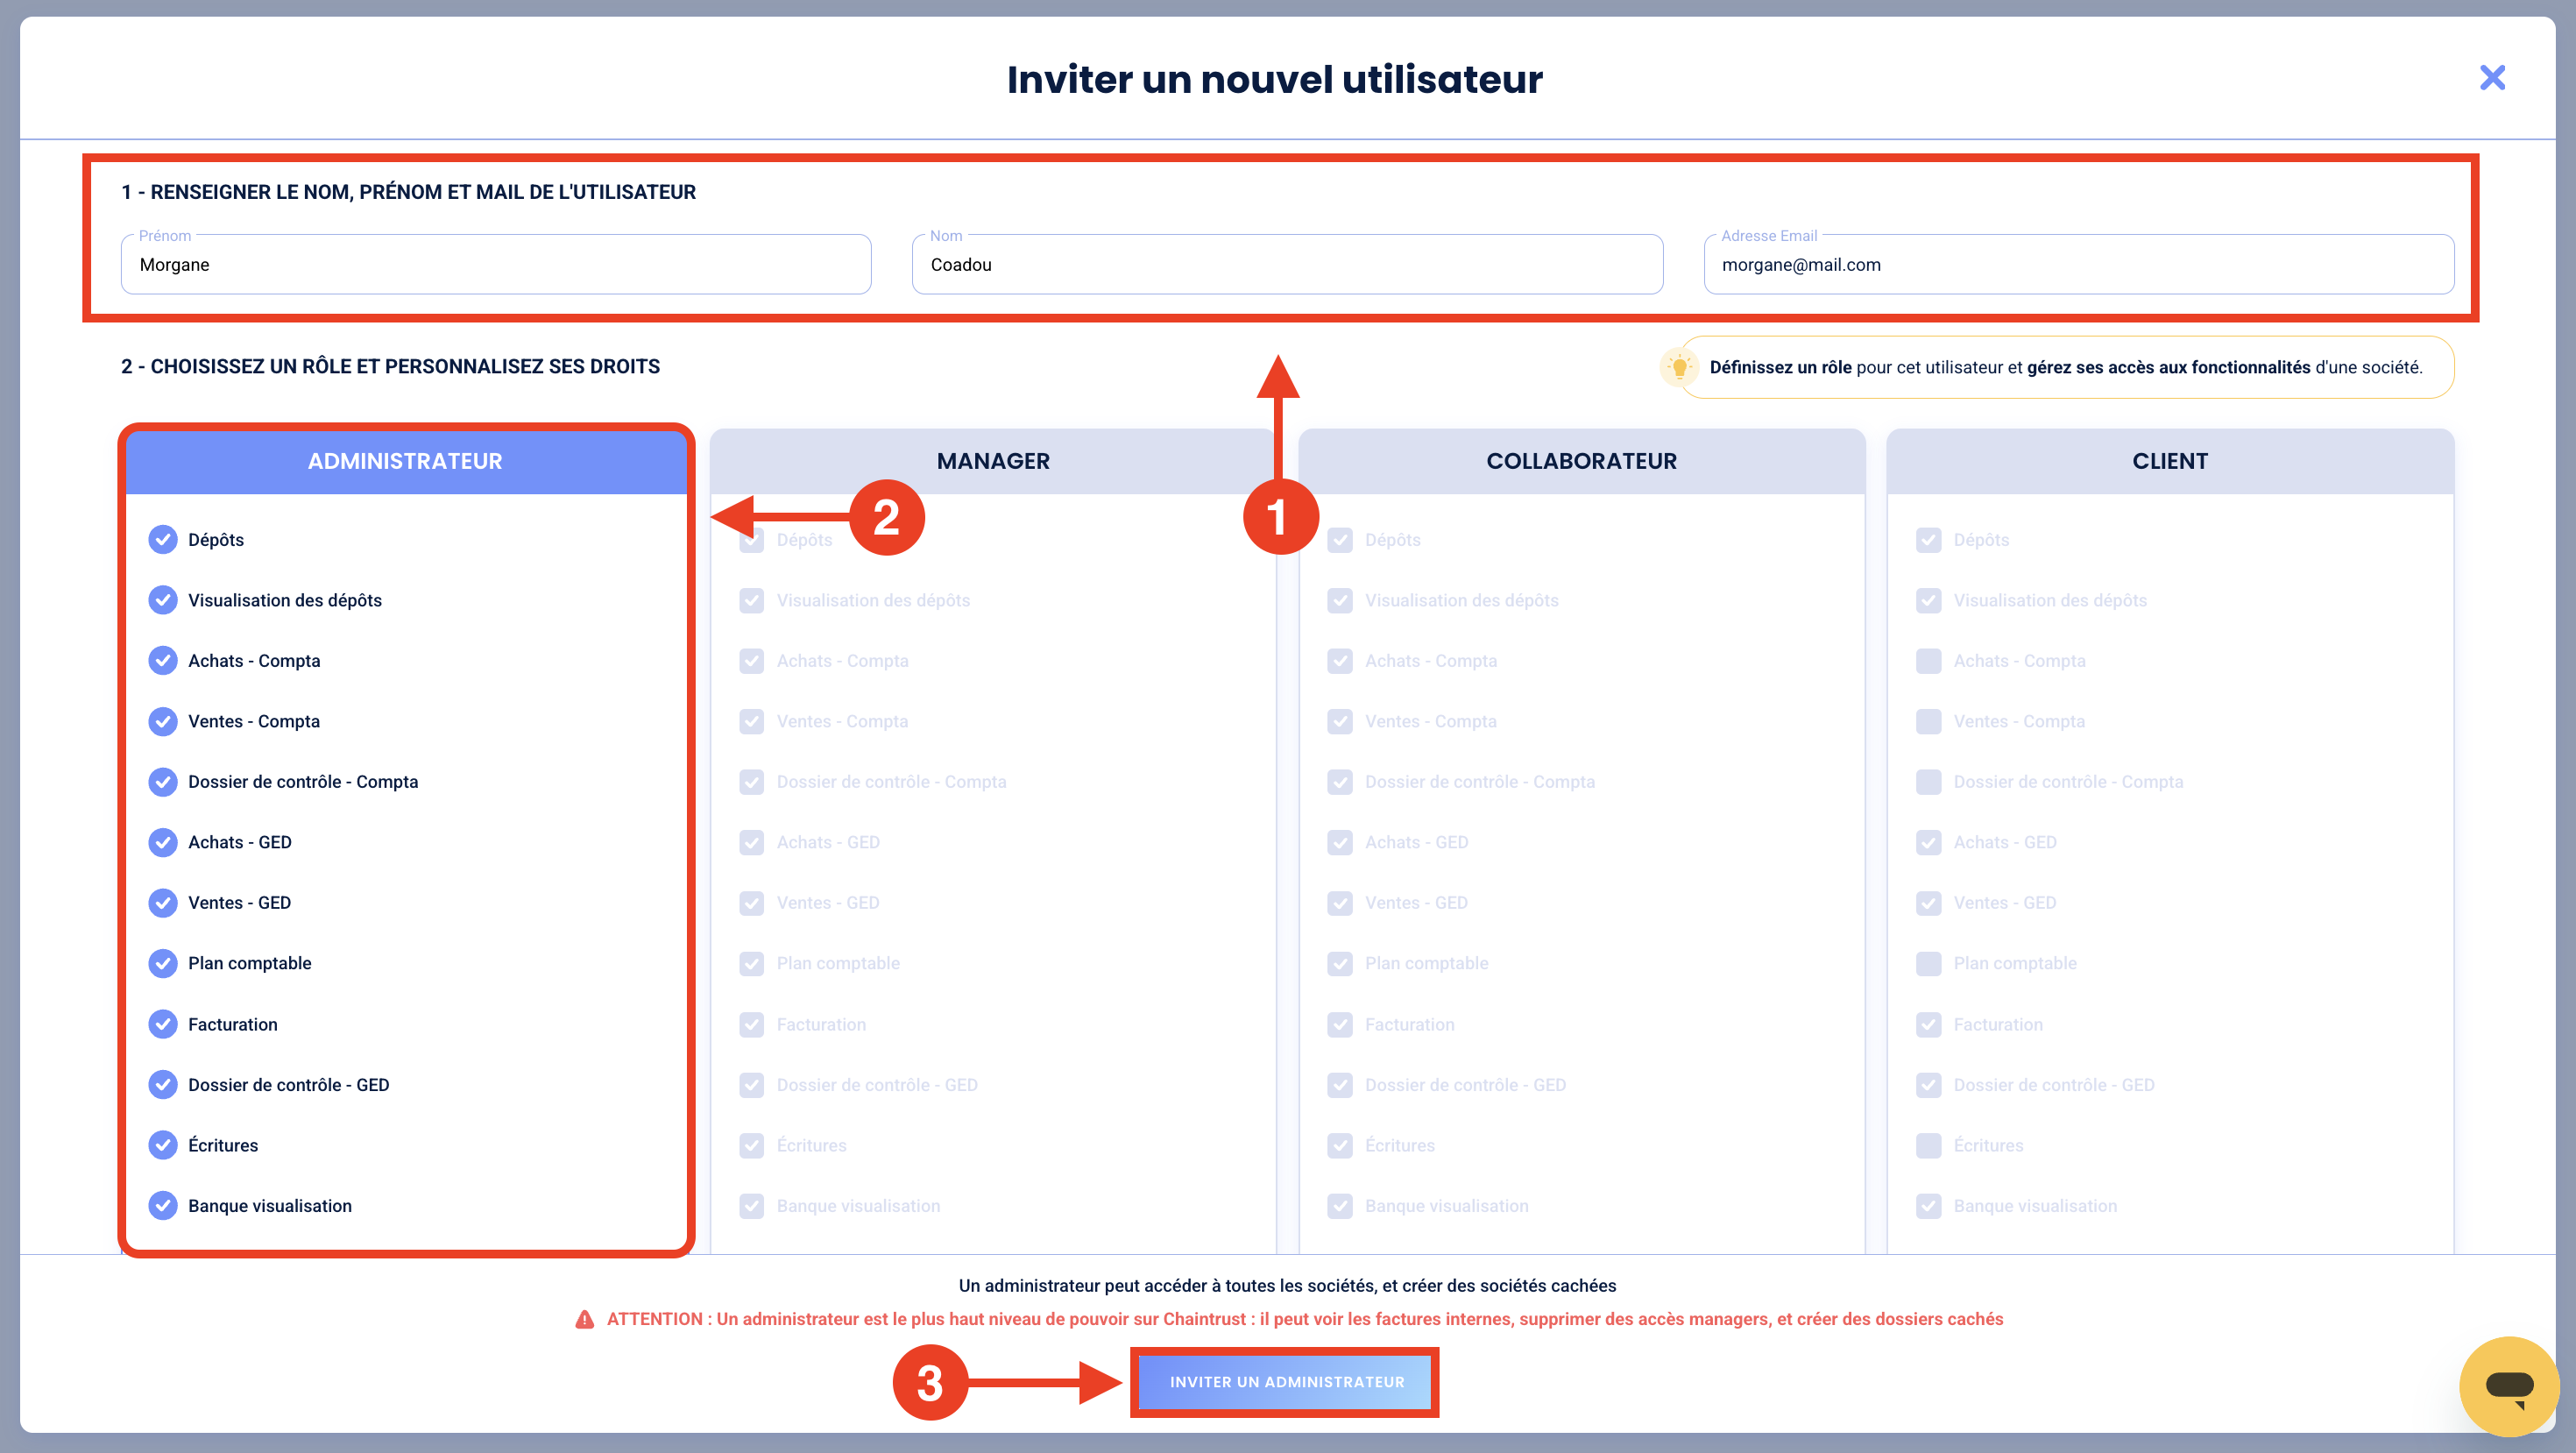Toggle Collaborateur Dépôts checkbox
The height and width of the screenshot is (1453, 2576).
(1340, 540)
